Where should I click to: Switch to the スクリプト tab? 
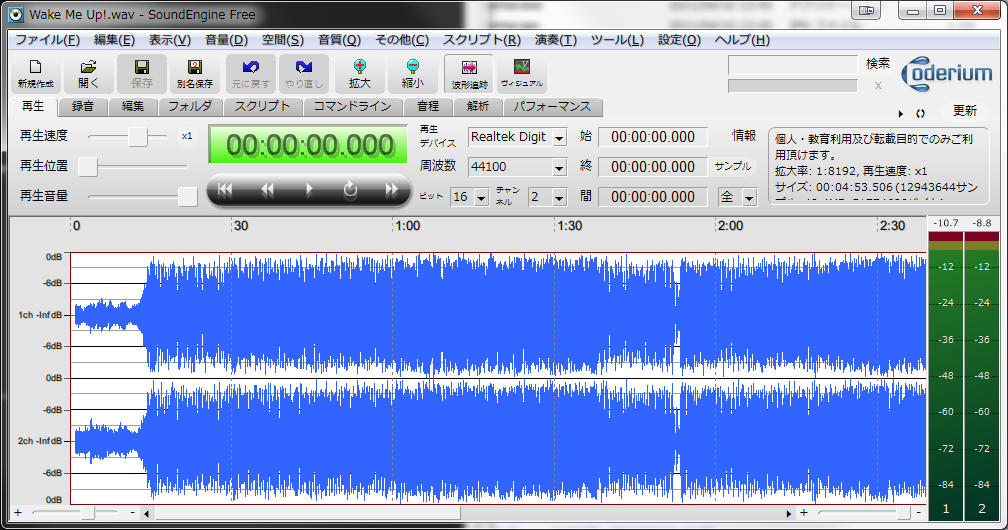[x=262, y=106]
